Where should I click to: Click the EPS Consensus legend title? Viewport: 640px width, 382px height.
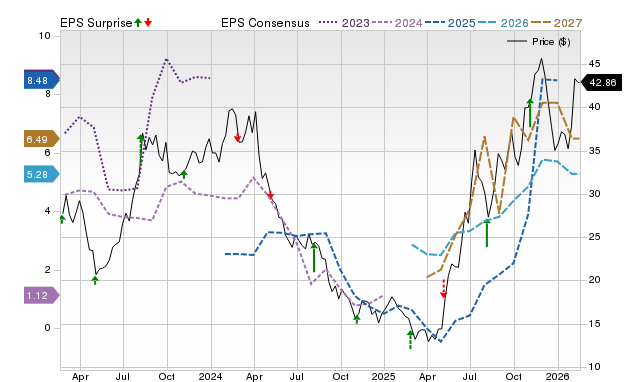[265, 23]
